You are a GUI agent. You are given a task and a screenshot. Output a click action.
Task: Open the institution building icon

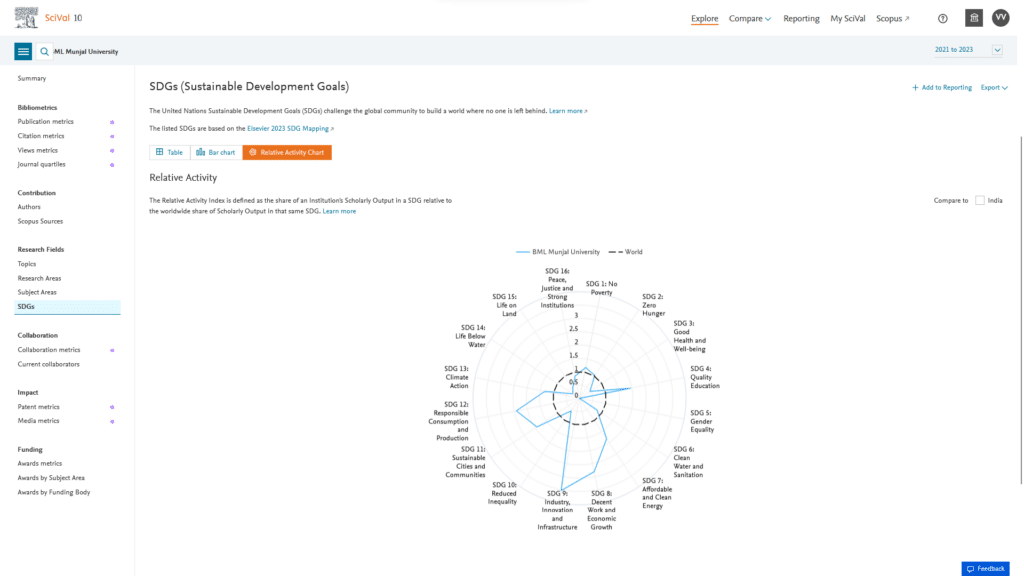974,18
